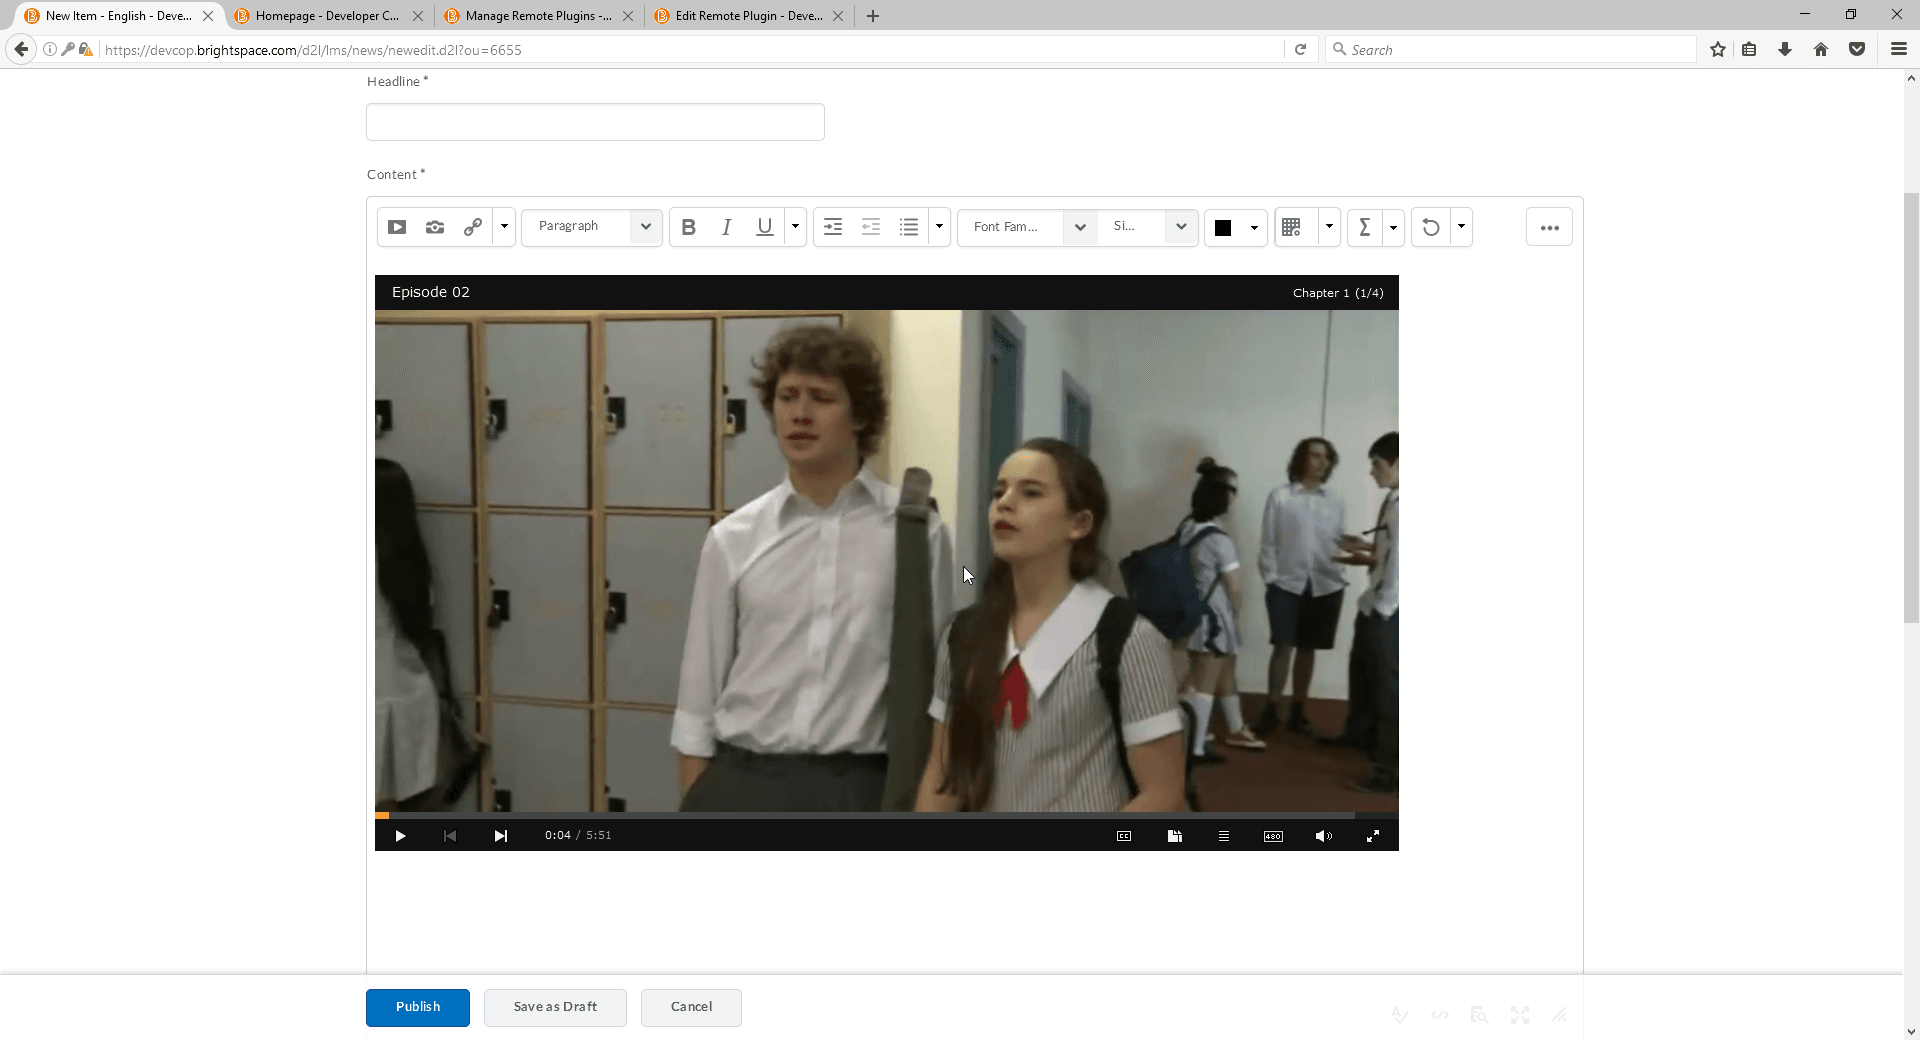Open the Insert Stuff media dialog
This screenshot has width=1920, height=1040.
pyautogui.click(x=396, y=227)
